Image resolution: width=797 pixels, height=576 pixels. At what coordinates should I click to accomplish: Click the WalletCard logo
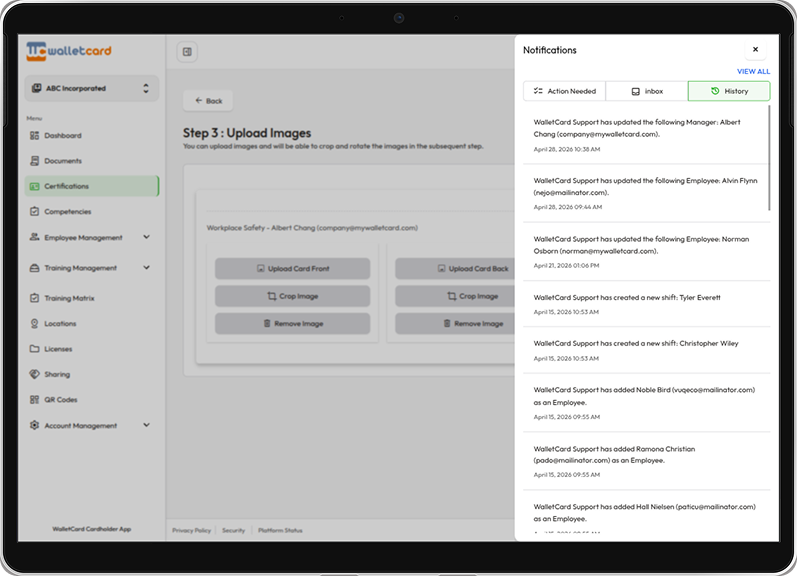(69, 51)
